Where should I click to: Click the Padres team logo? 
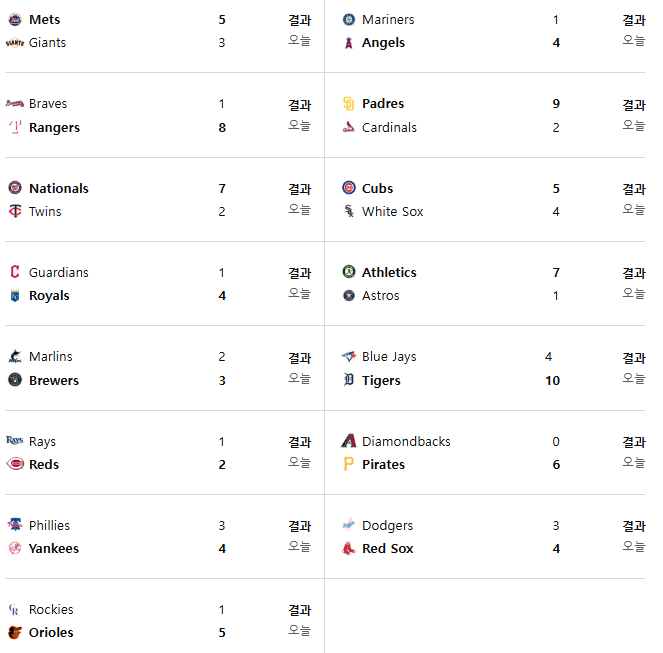[348, 104]
